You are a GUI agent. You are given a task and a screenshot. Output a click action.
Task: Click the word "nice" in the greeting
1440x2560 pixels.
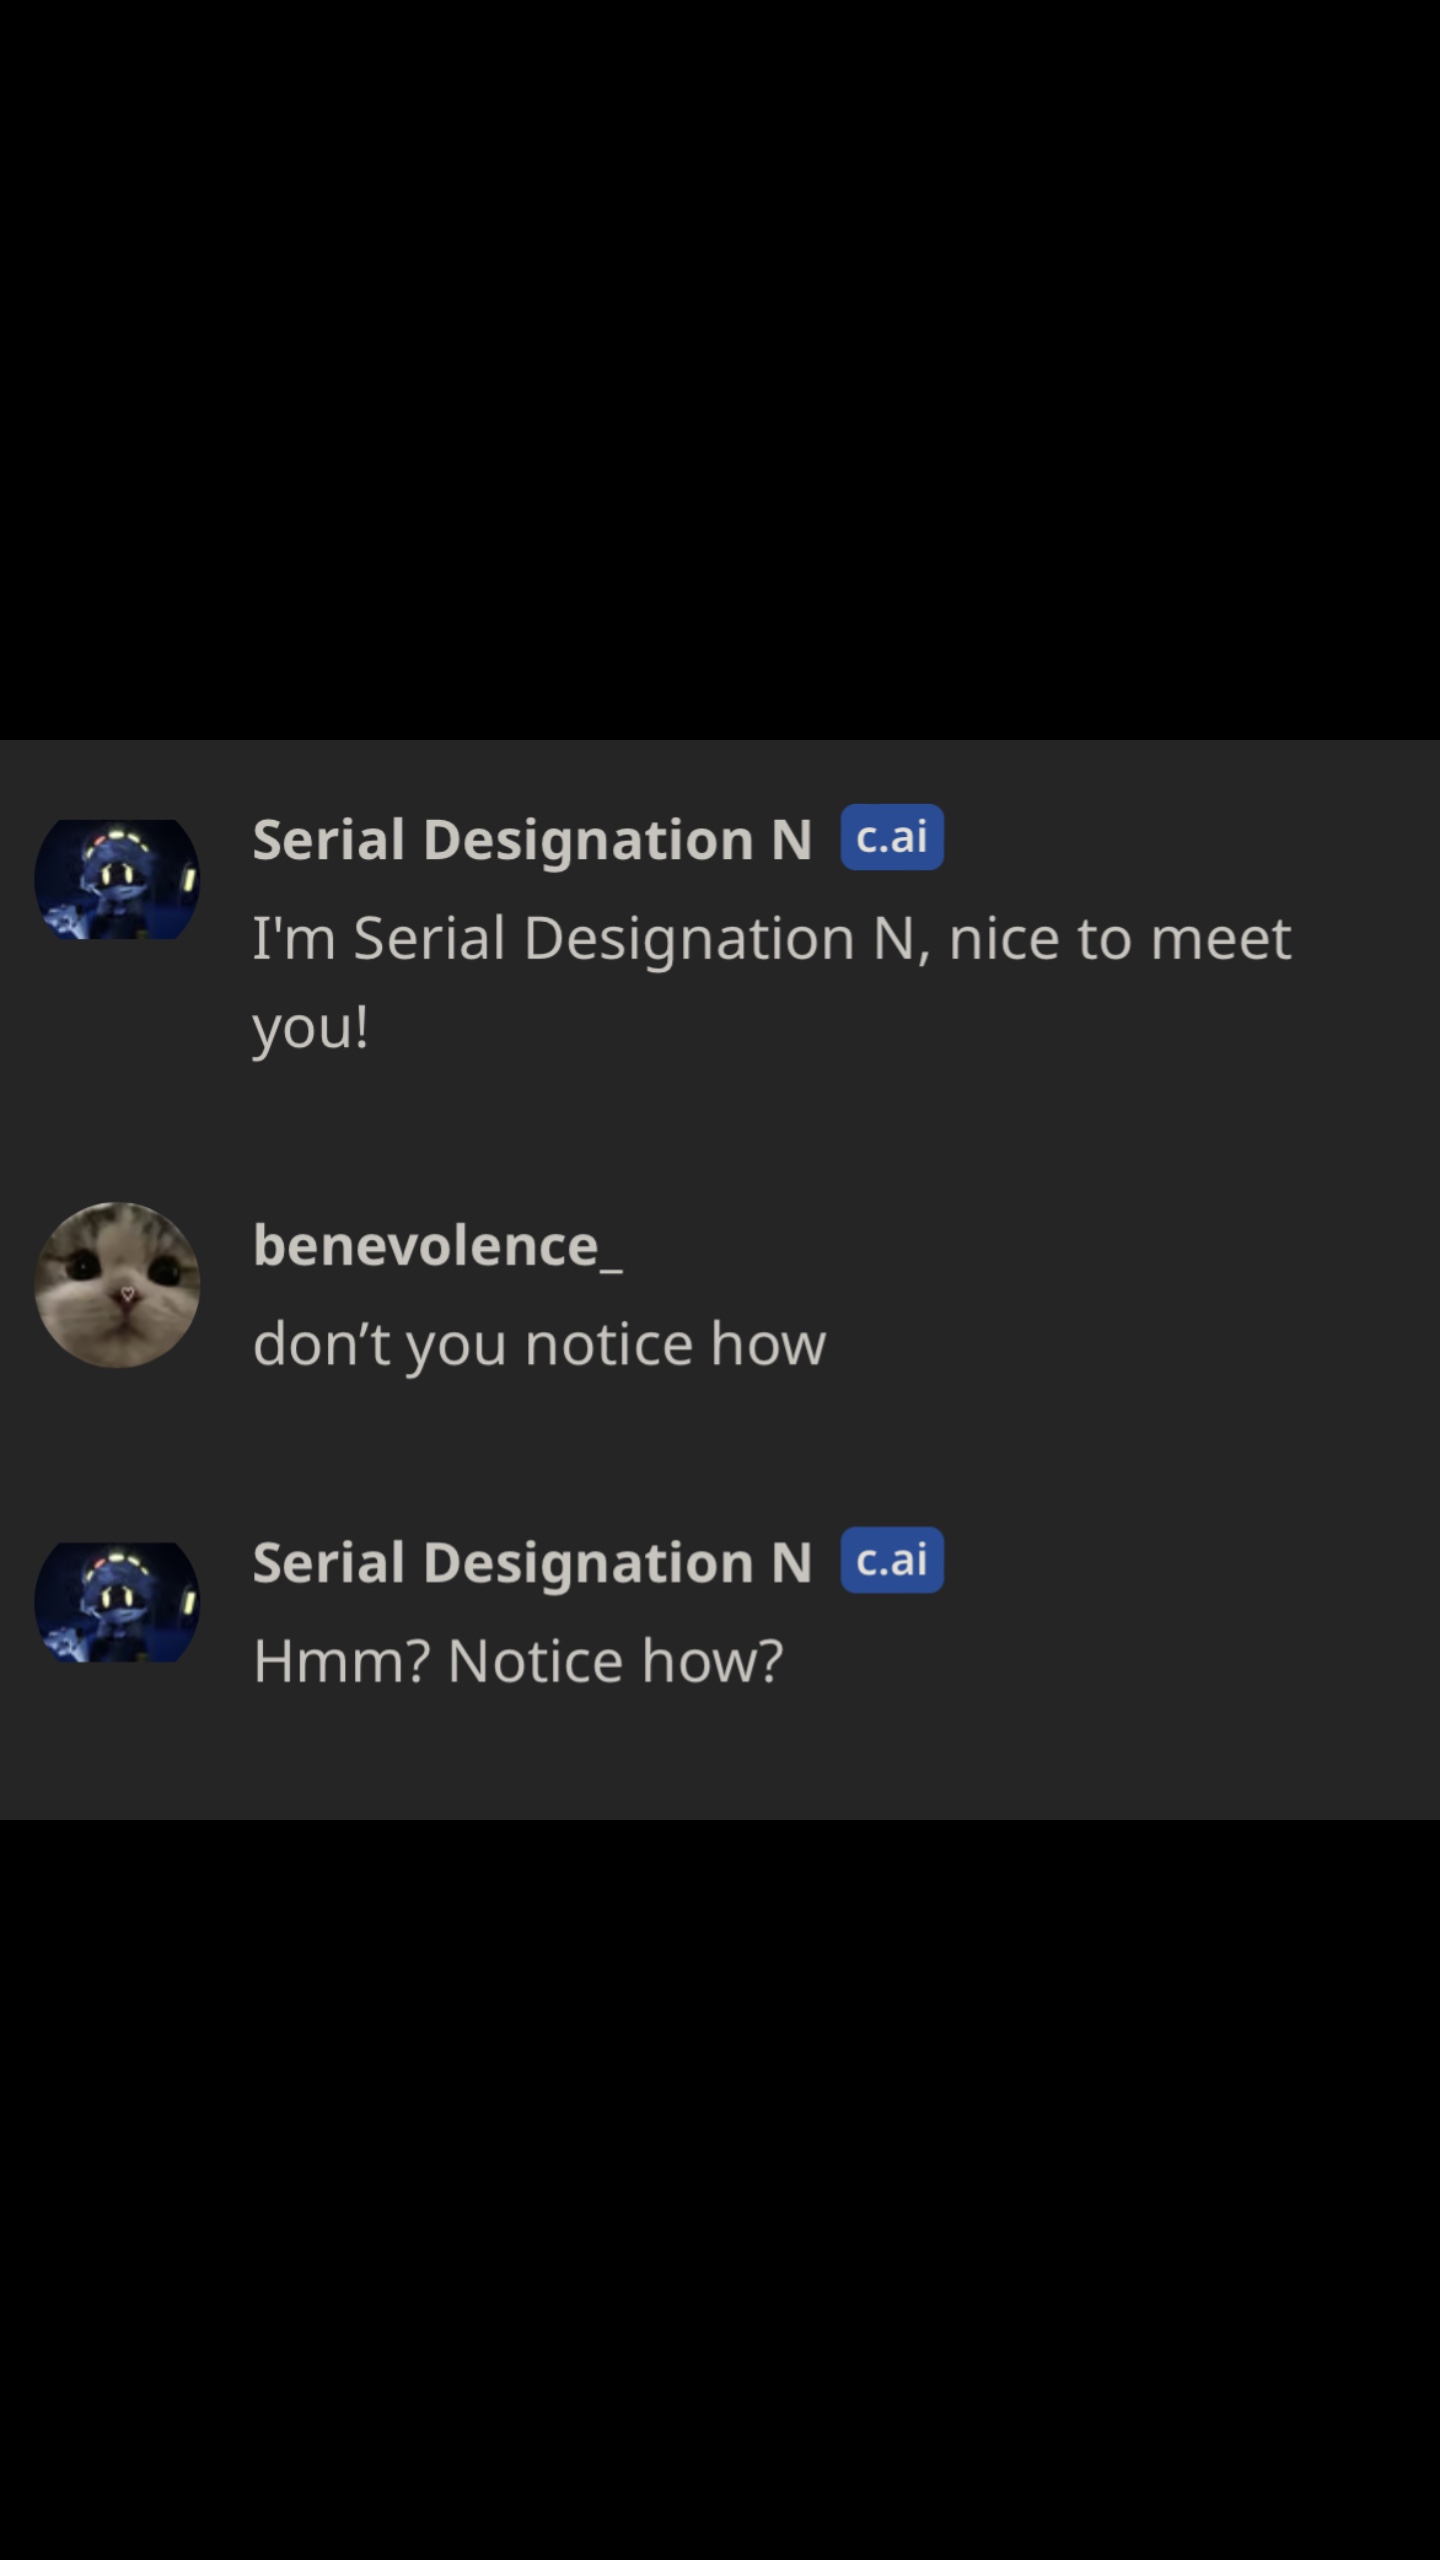pos(1003,938)
